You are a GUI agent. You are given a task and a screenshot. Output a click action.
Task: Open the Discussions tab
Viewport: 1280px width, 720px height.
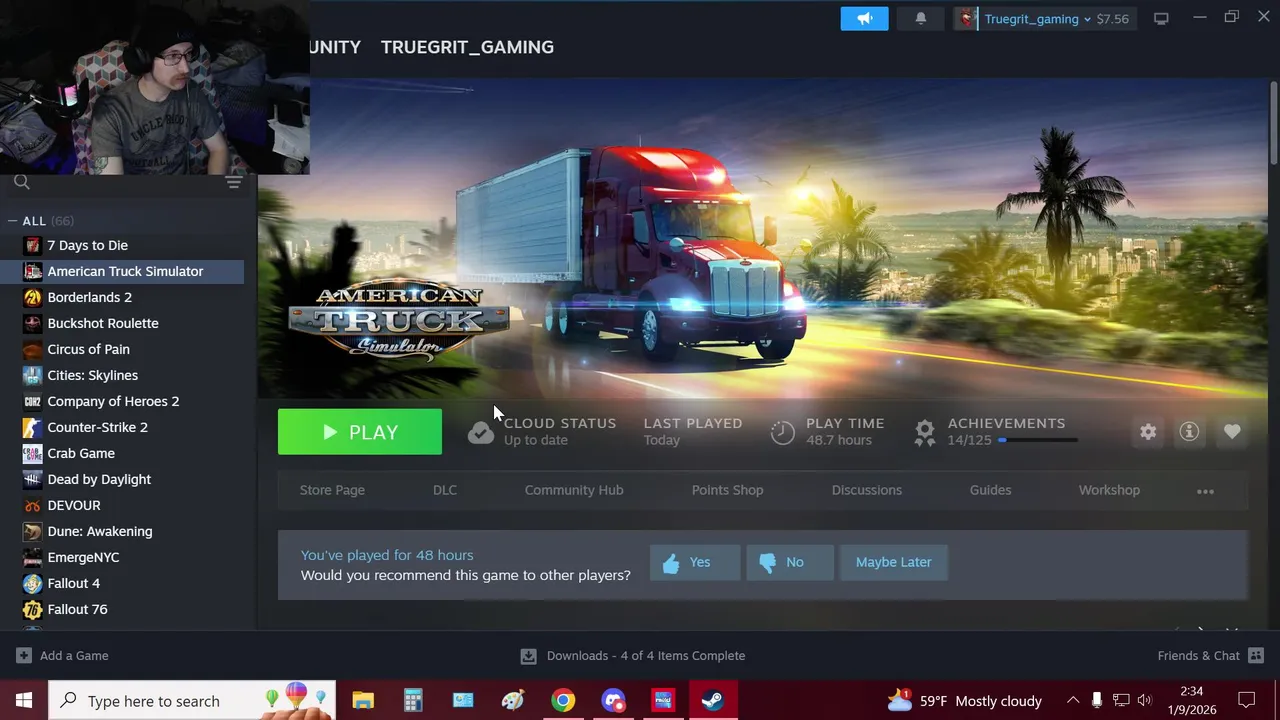click(x=867, y=490)
